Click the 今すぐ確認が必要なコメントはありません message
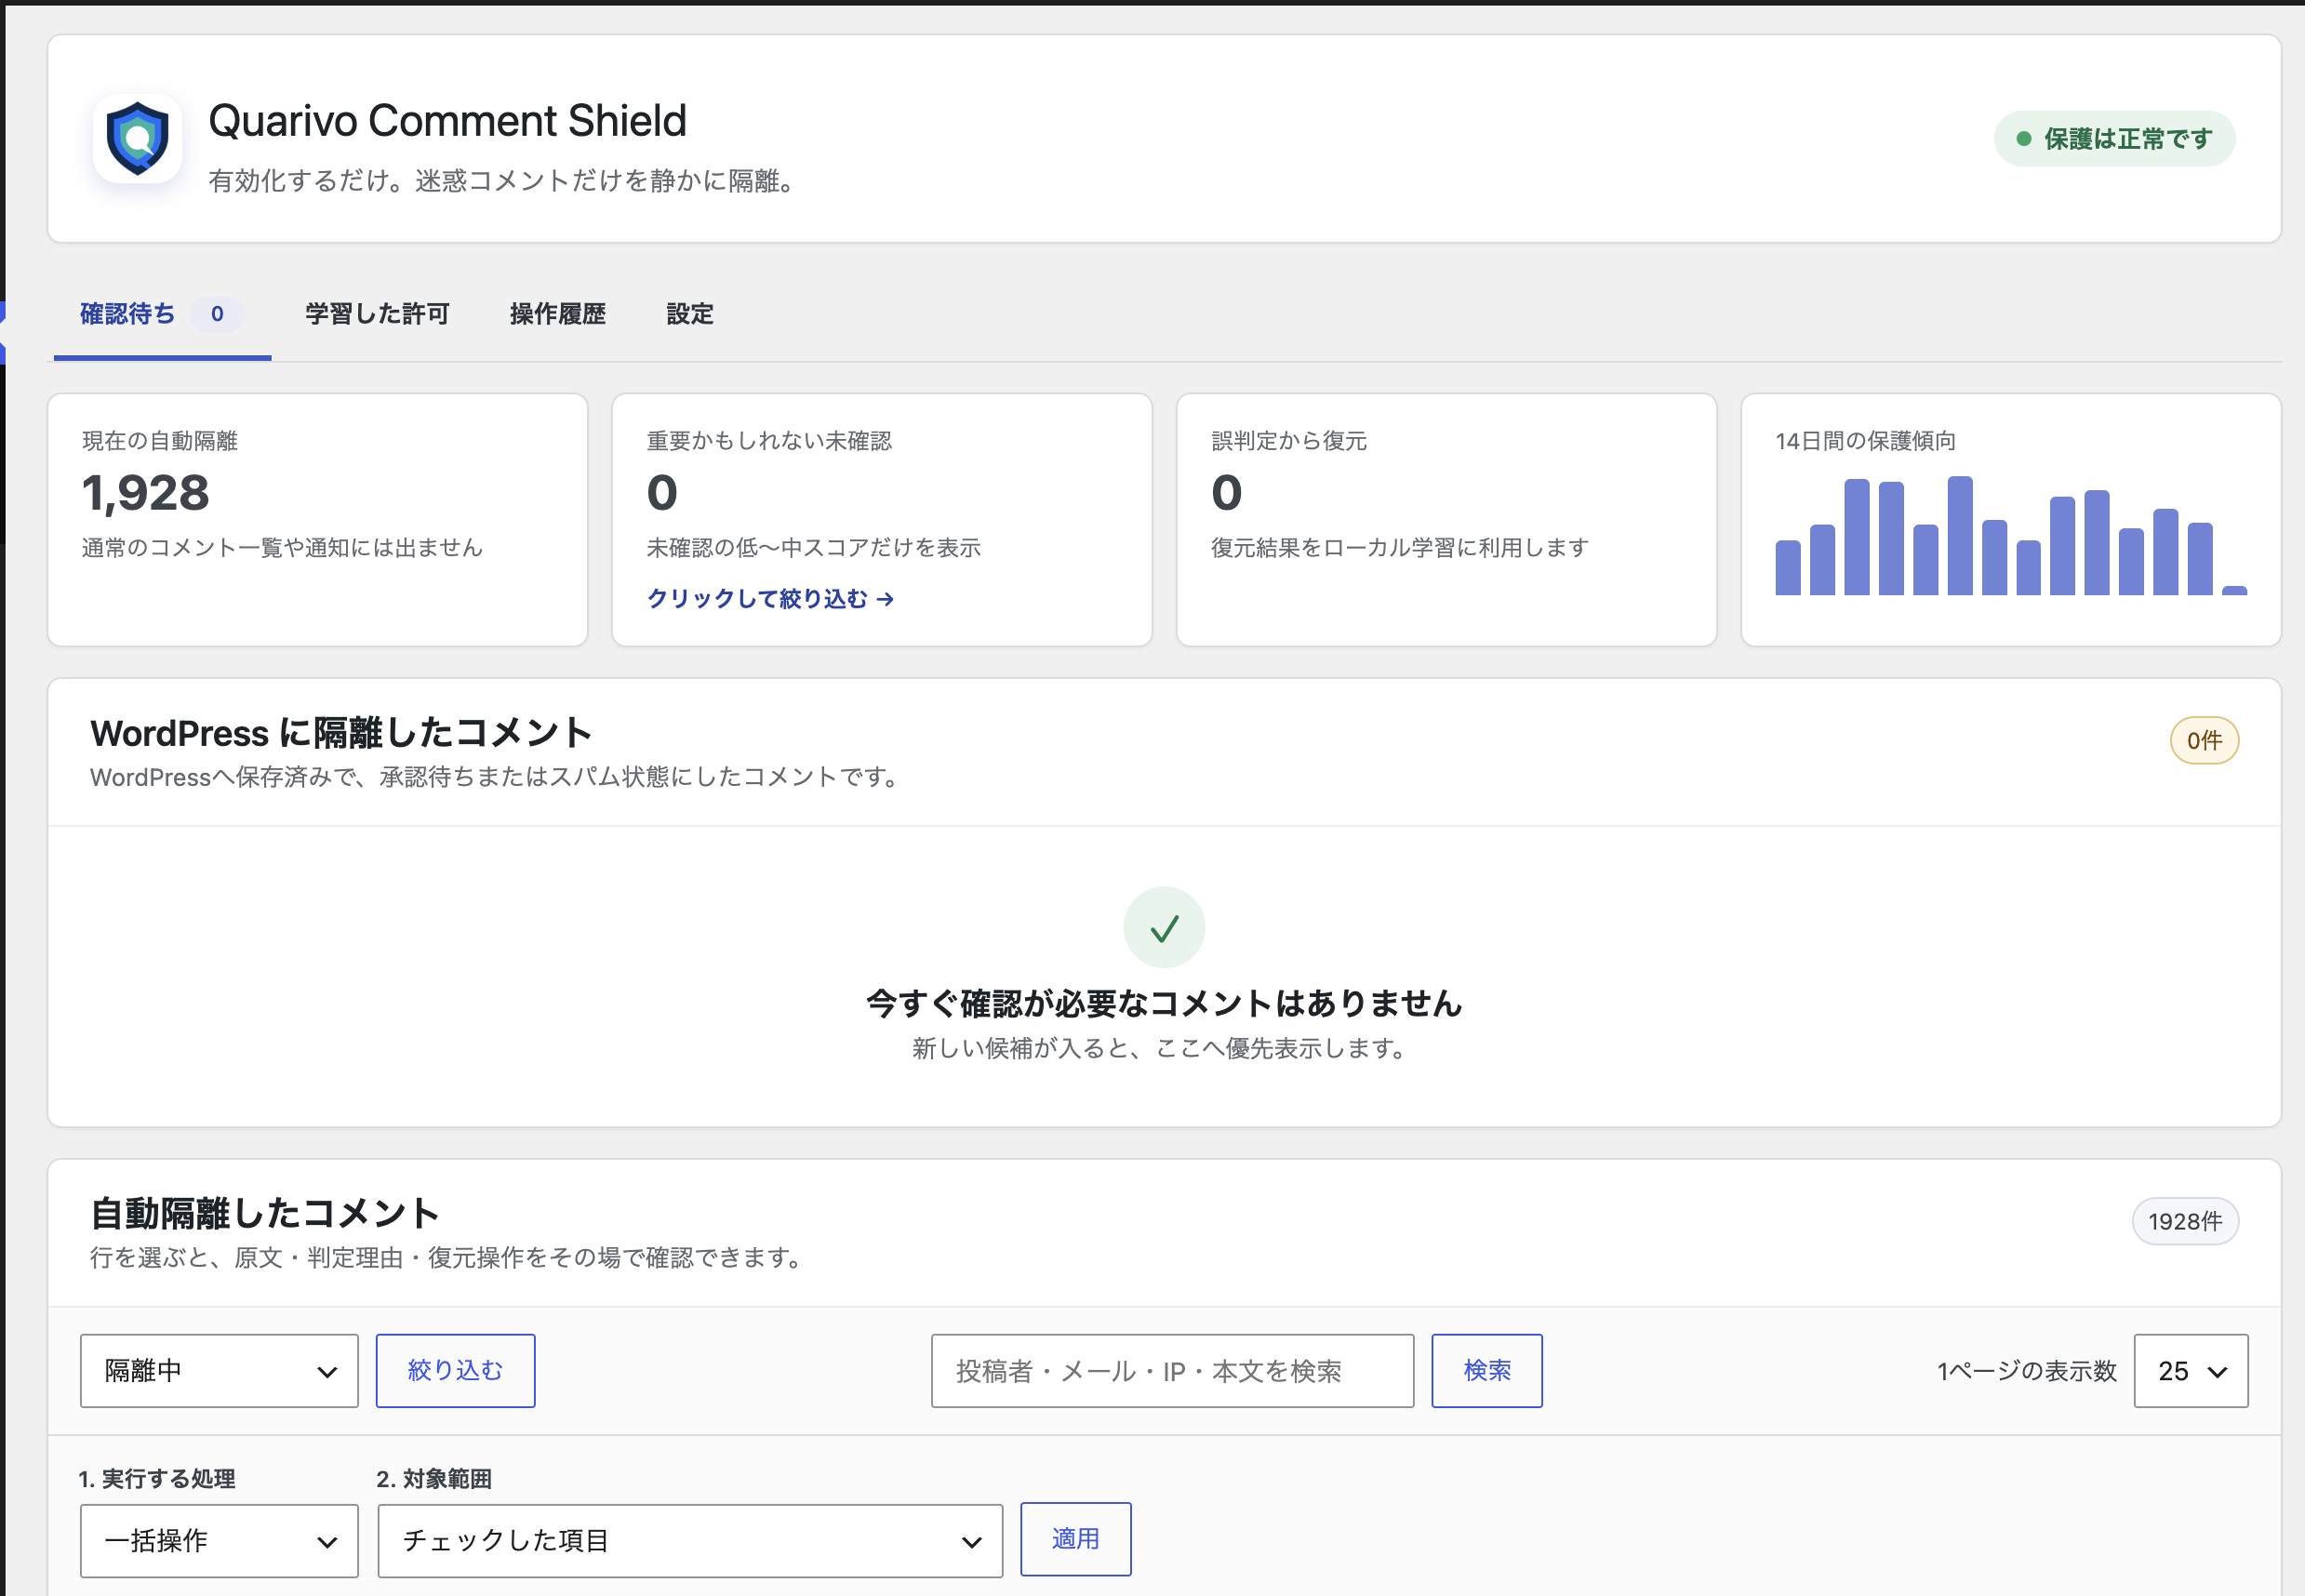 pos(1164,1003)
